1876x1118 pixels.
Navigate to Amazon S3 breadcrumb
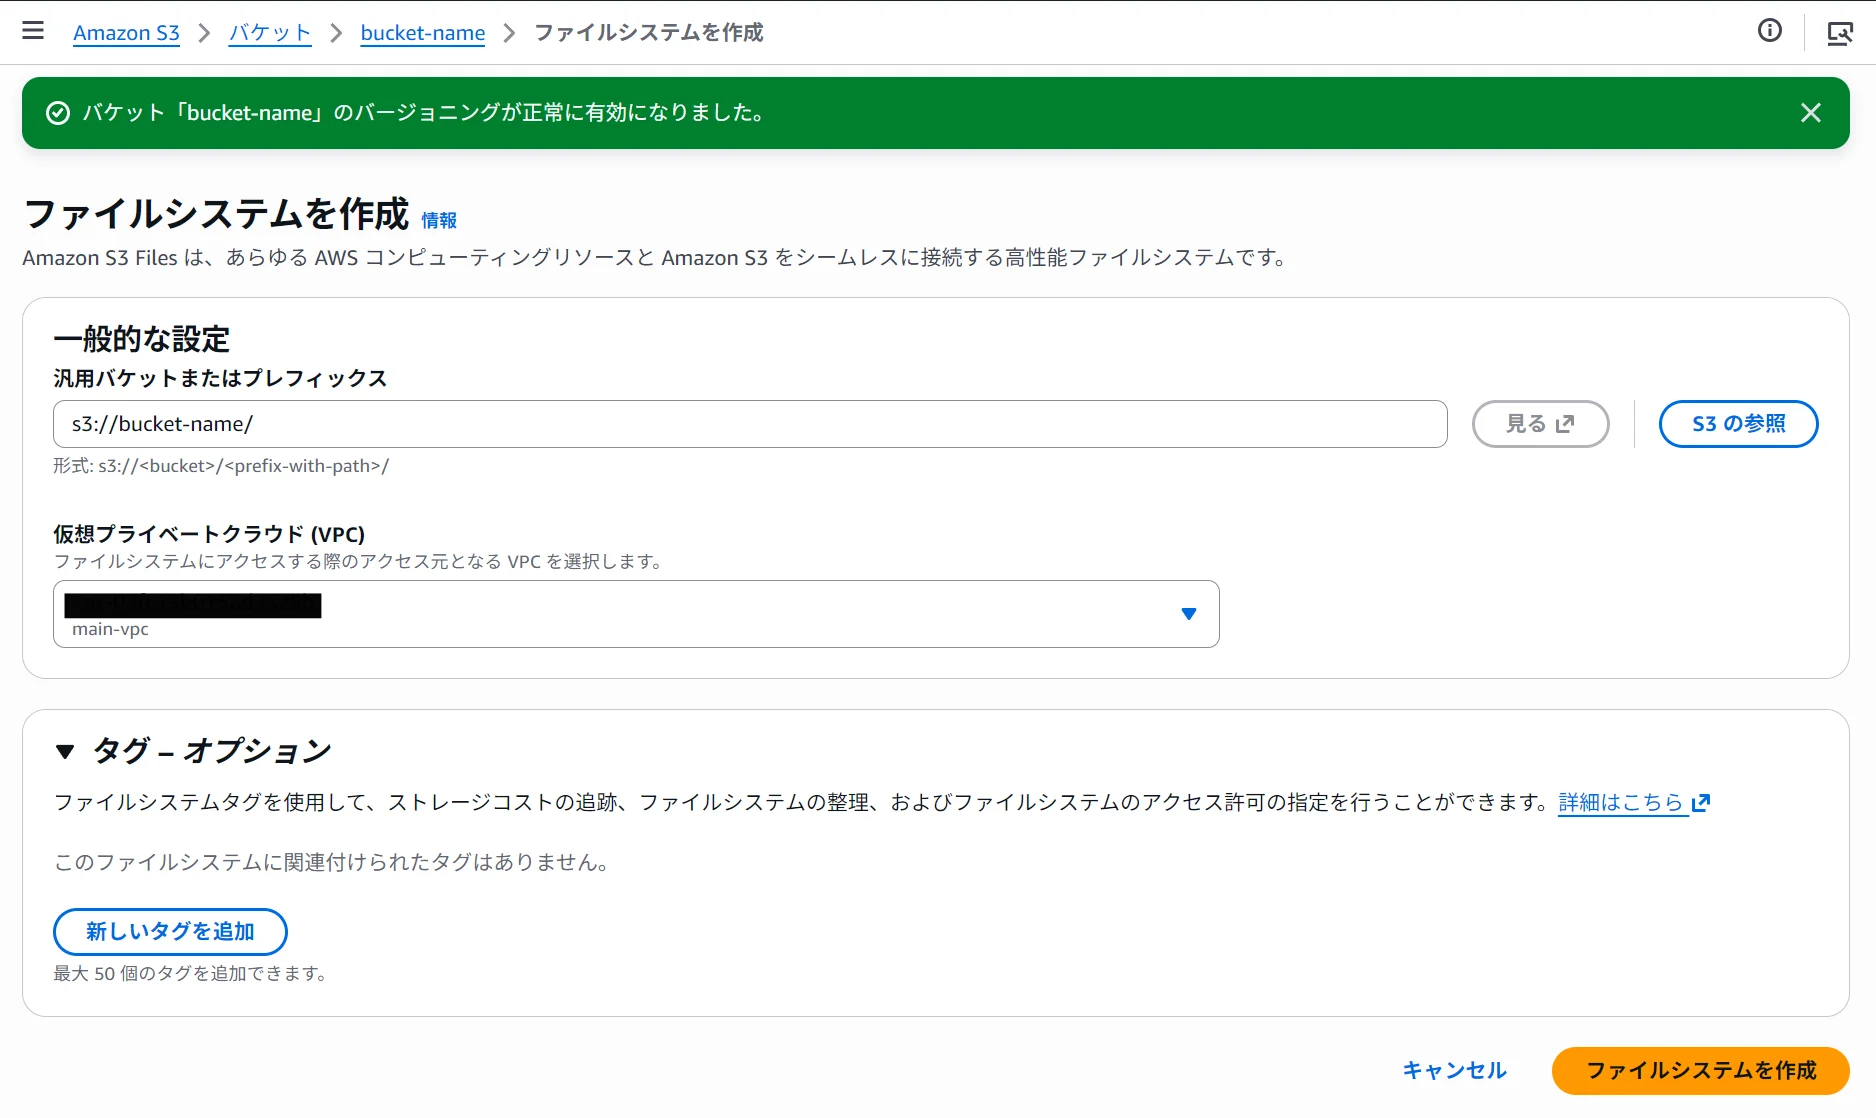pyautogui.click(x=125, y=32)
